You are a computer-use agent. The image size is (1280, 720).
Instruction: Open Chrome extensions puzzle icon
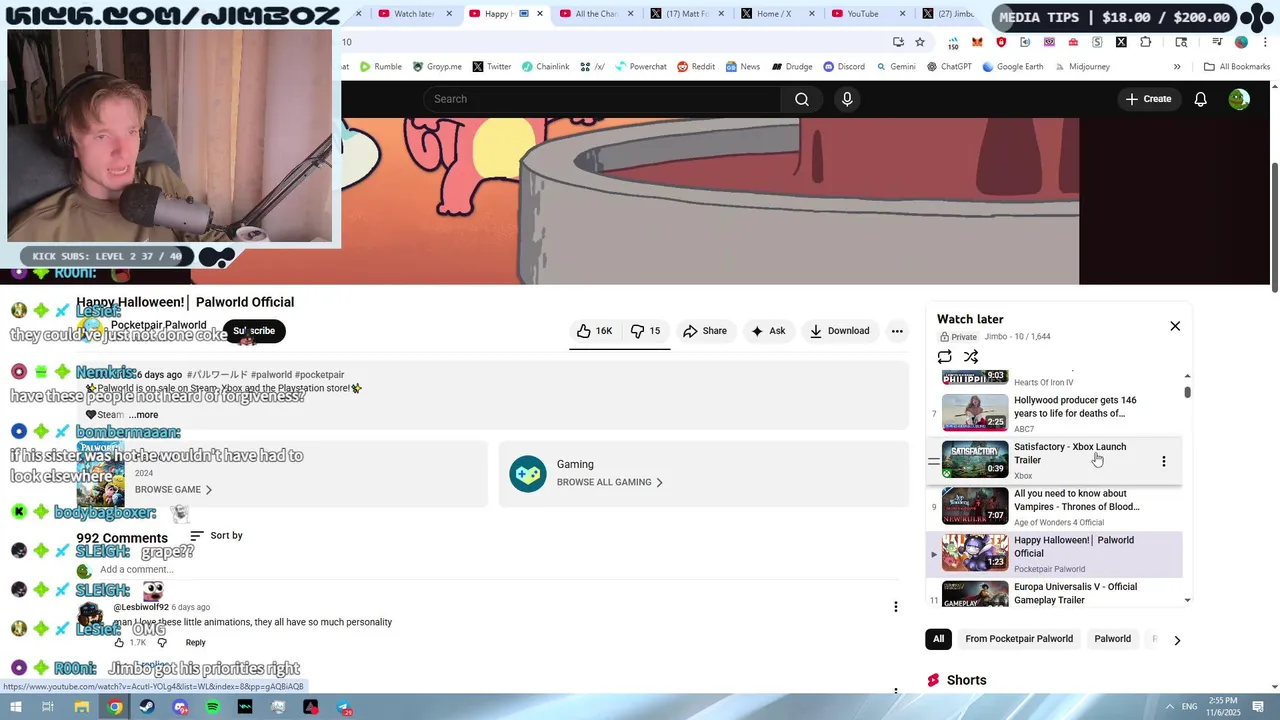pos(1145,42)
